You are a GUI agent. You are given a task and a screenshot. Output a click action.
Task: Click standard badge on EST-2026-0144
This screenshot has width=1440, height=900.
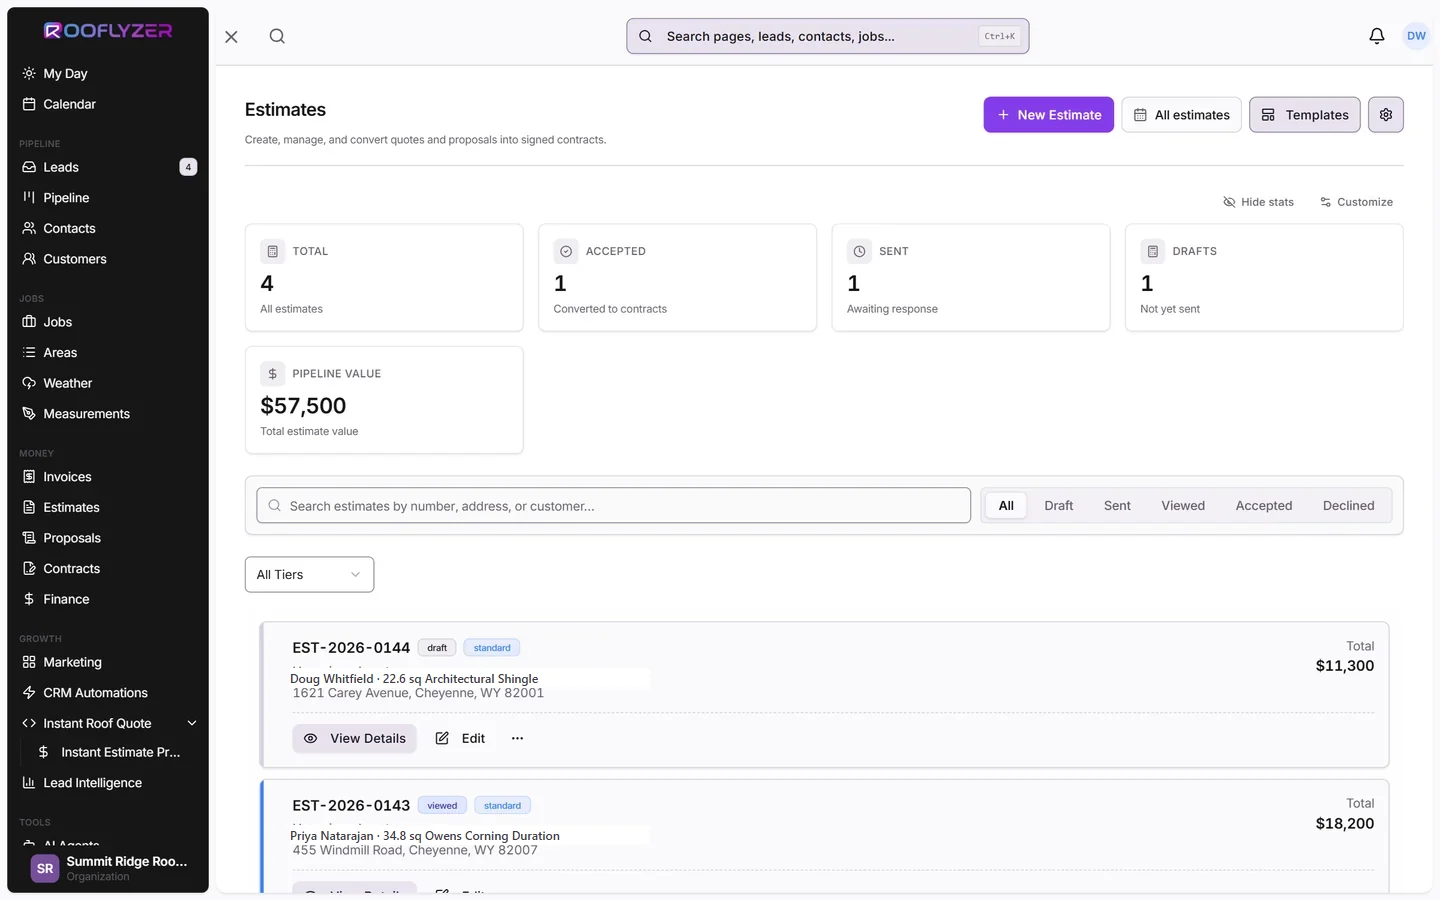click(x=492, y=648)
